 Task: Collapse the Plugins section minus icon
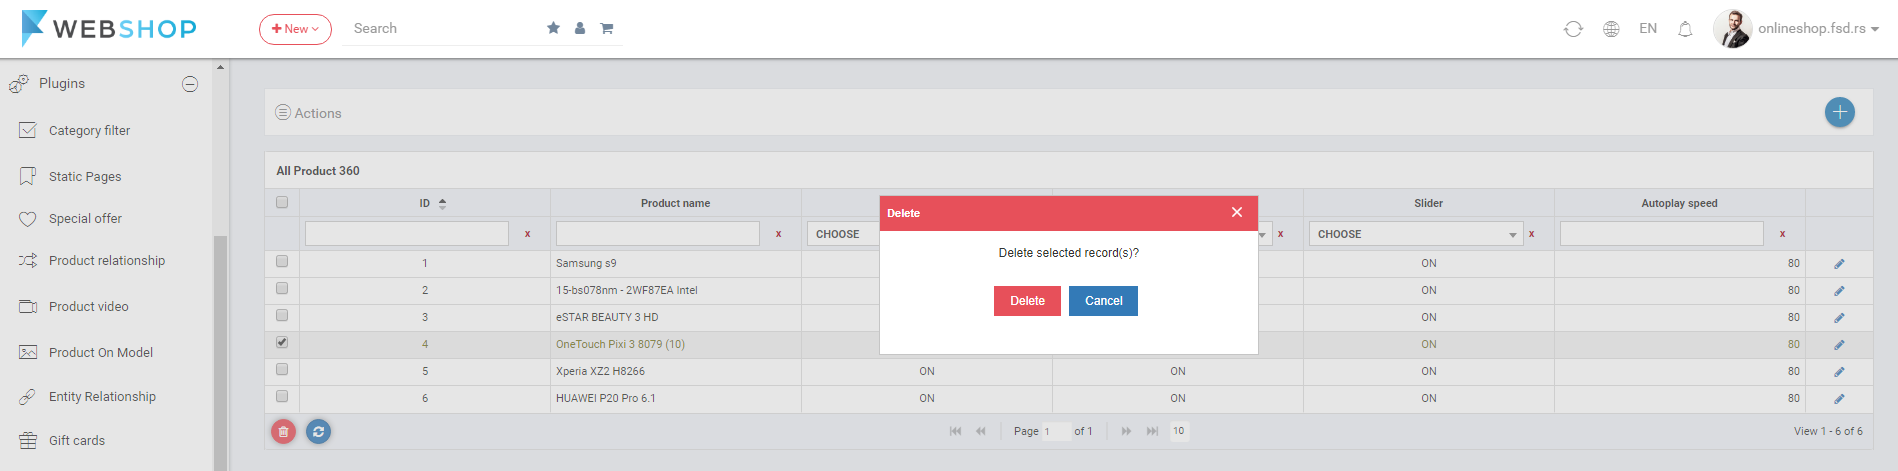tap(190, 84)
